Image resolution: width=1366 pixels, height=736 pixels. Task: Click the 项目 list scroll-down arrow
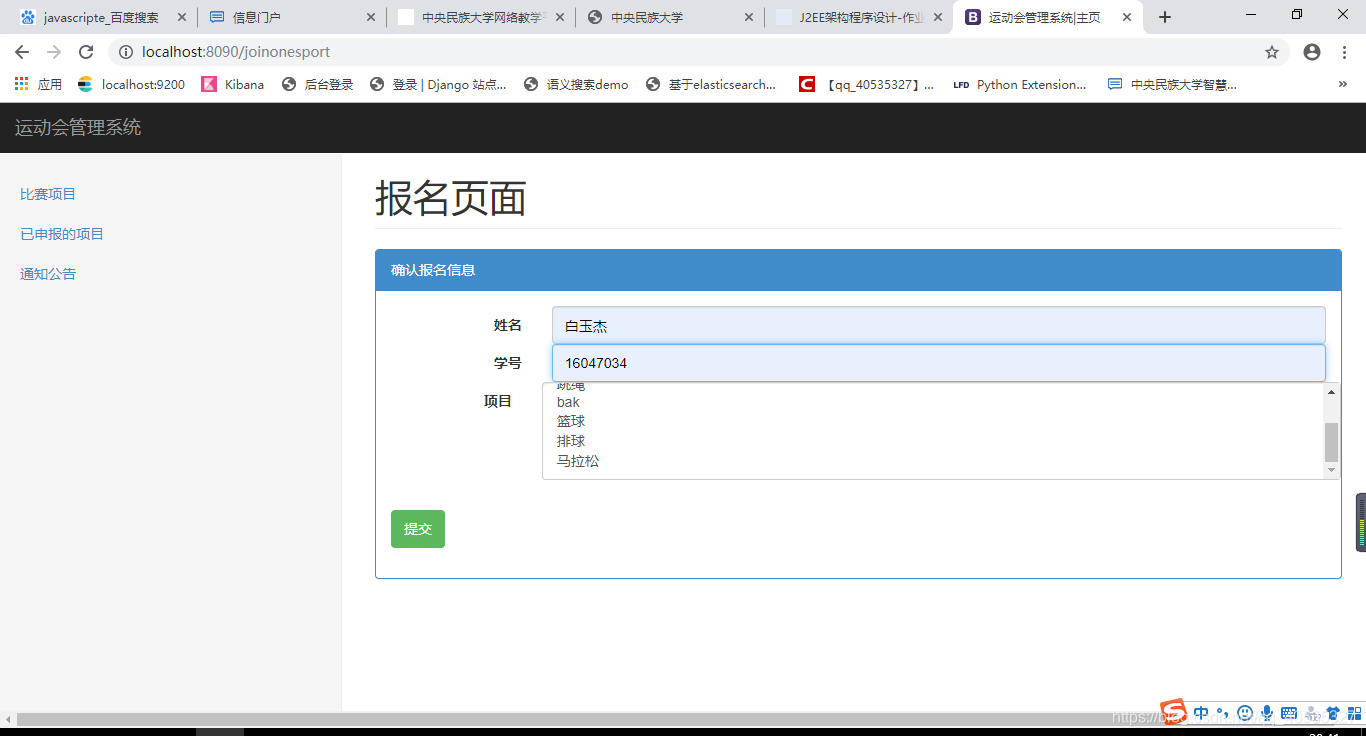point(1331,470)
